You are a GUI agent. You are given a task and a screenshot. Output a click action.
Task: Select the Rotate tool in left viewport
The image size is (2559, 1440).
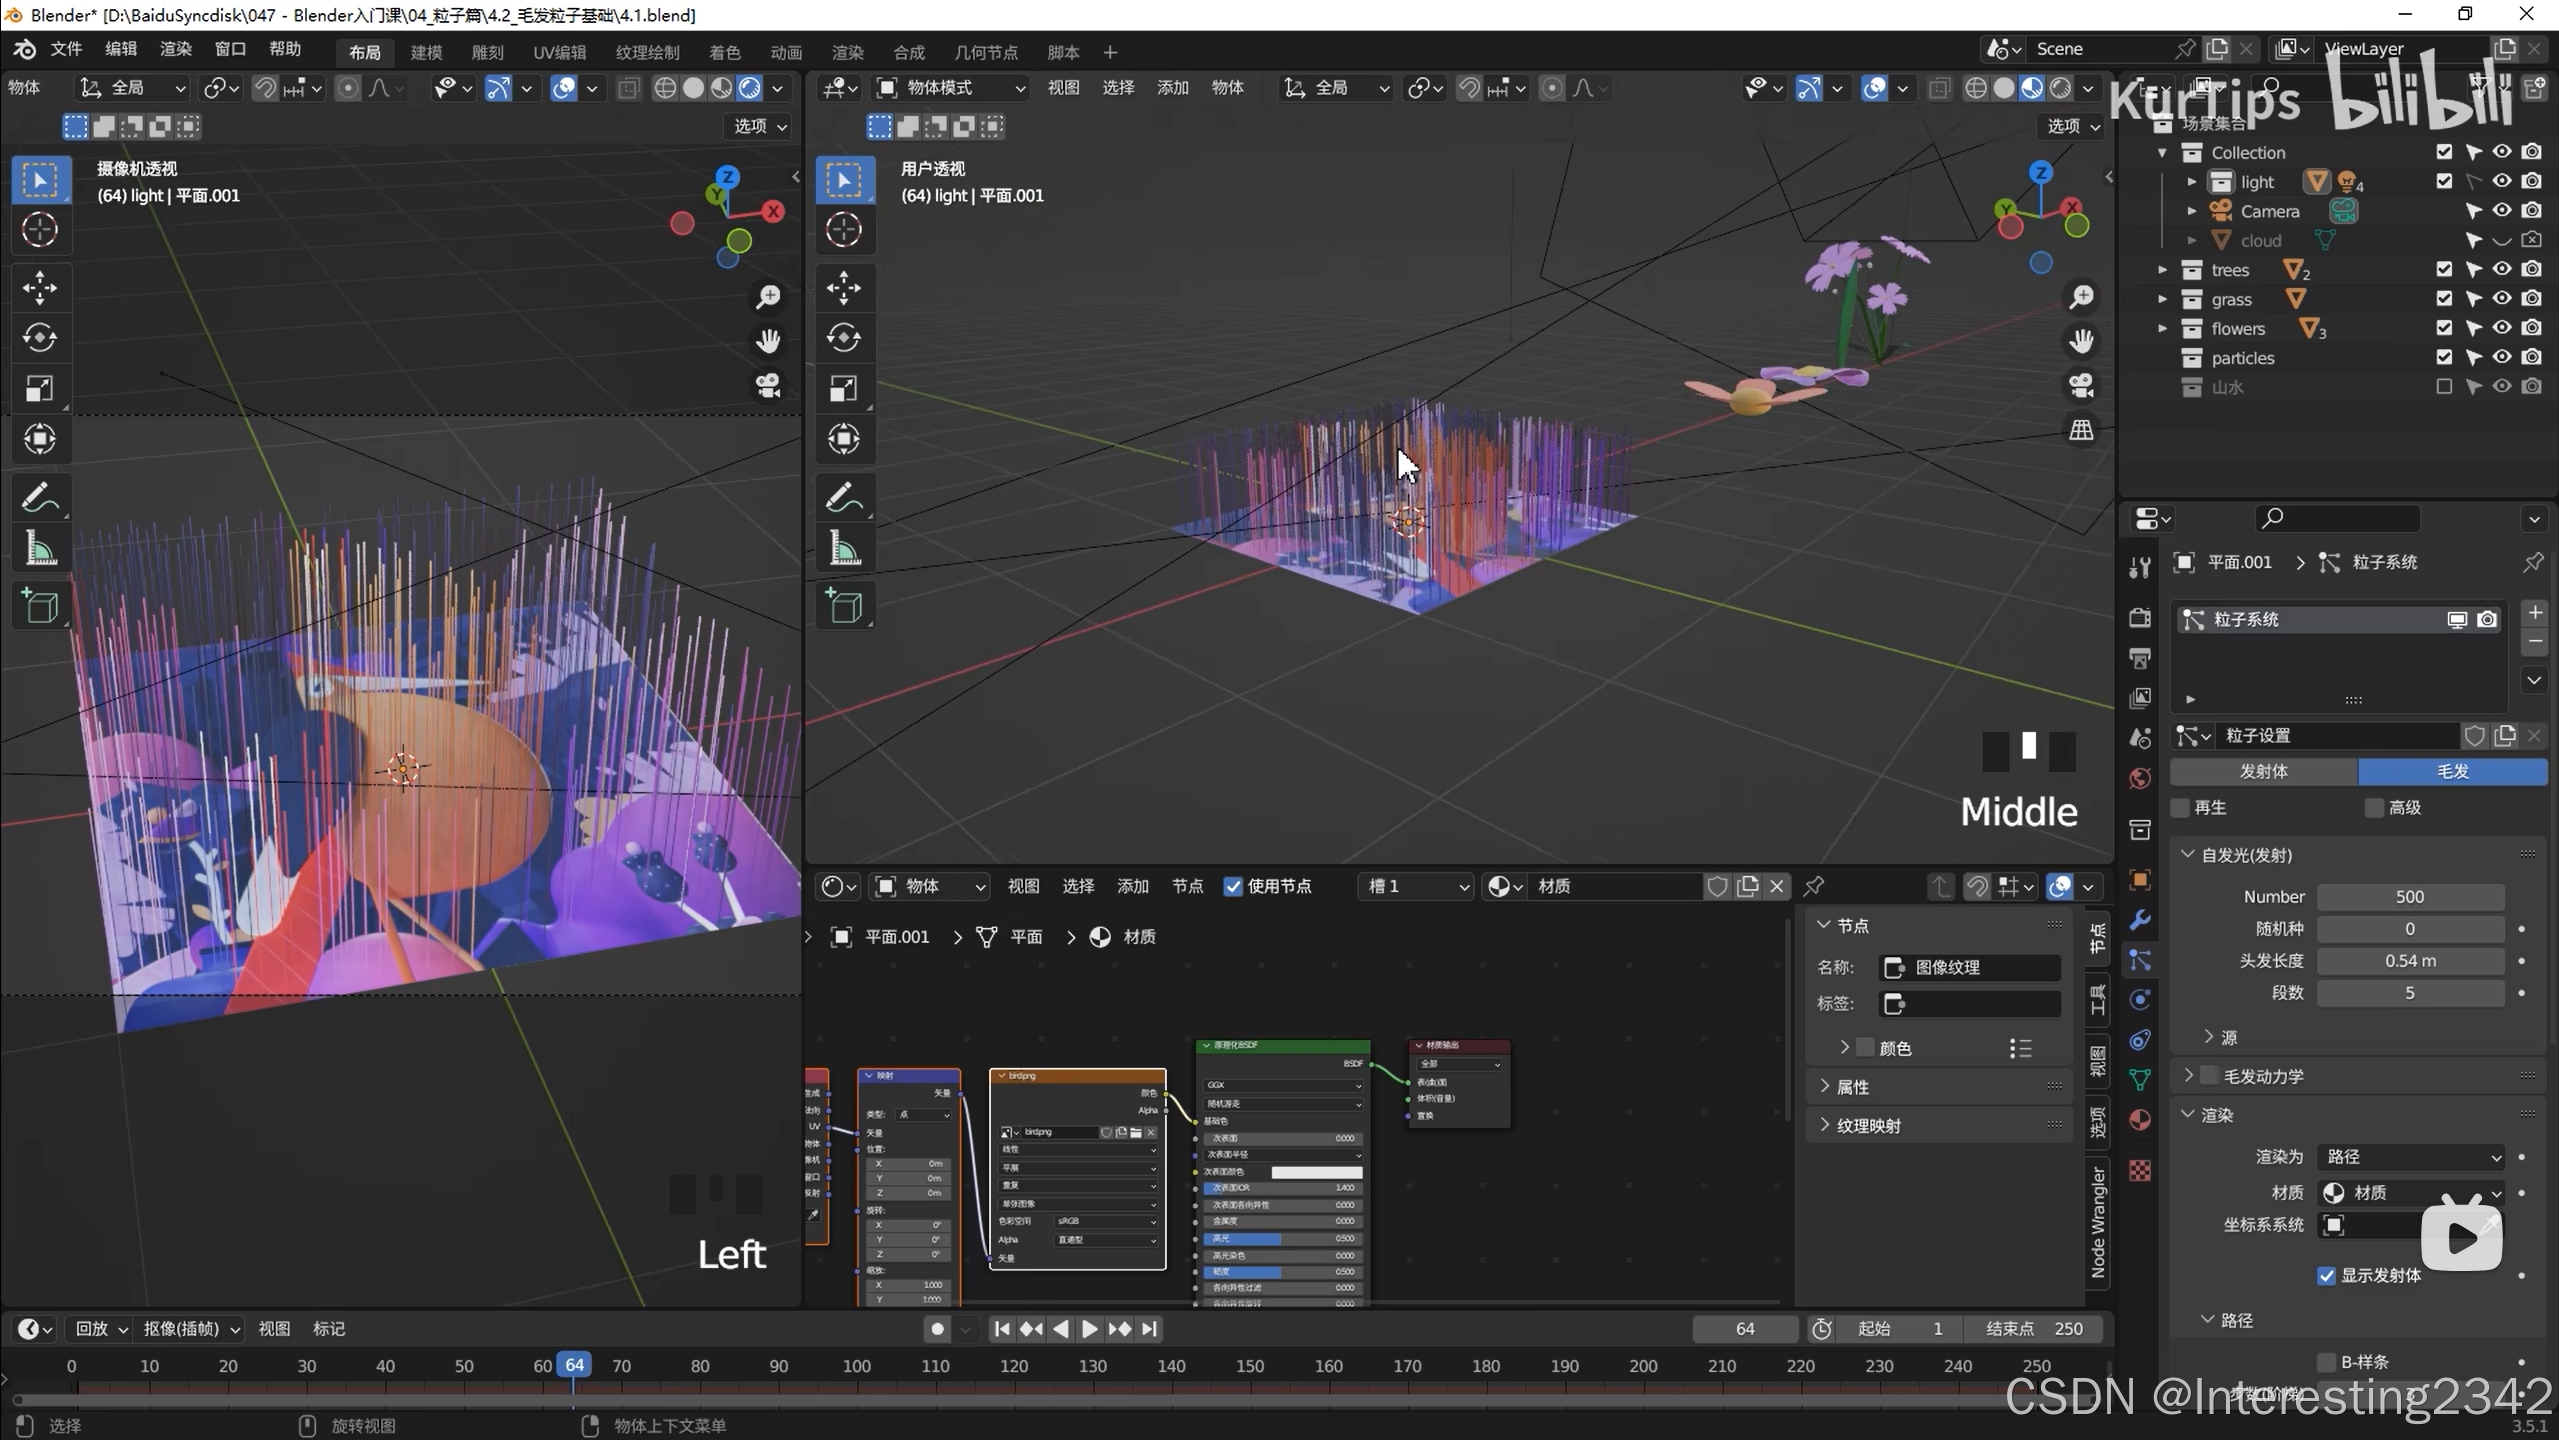point(40,338)
